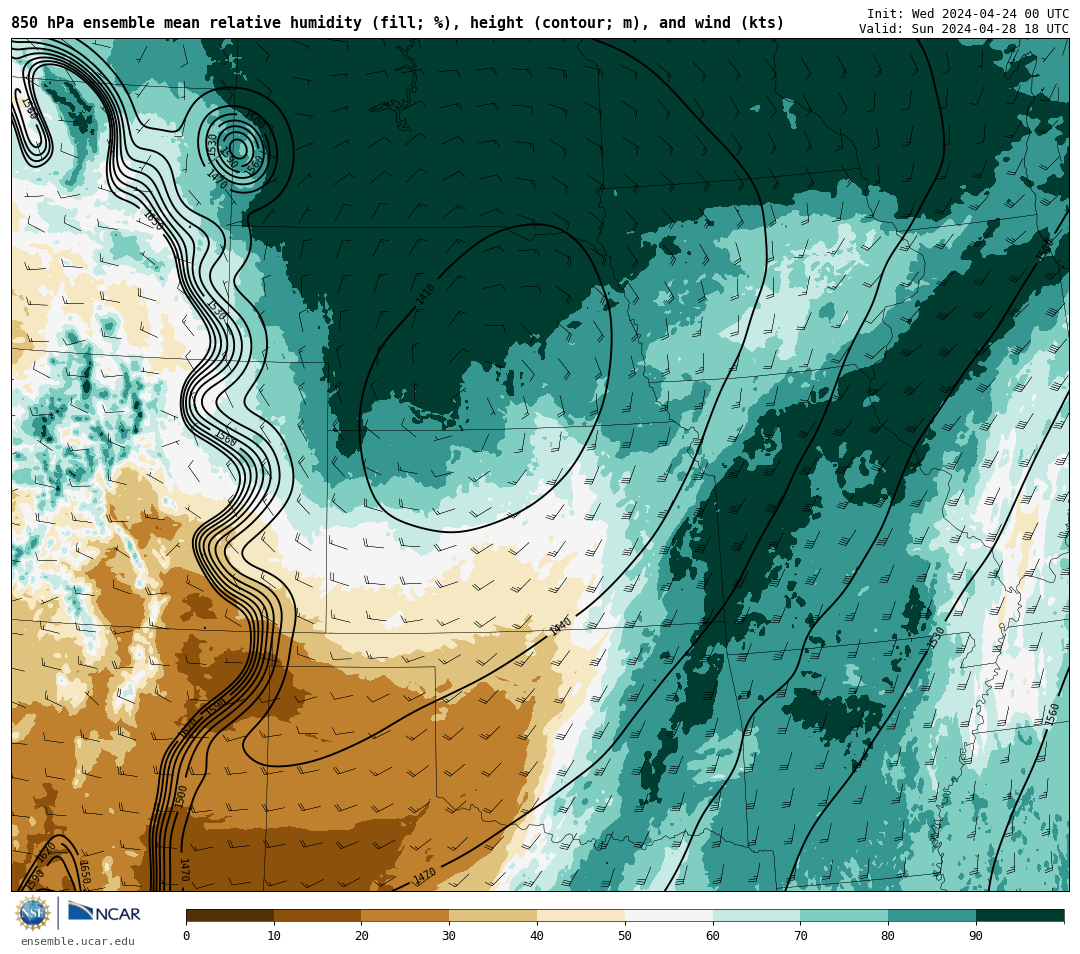Click the colorbar tick label 40
1080x954 pixels.
point(537,935)
